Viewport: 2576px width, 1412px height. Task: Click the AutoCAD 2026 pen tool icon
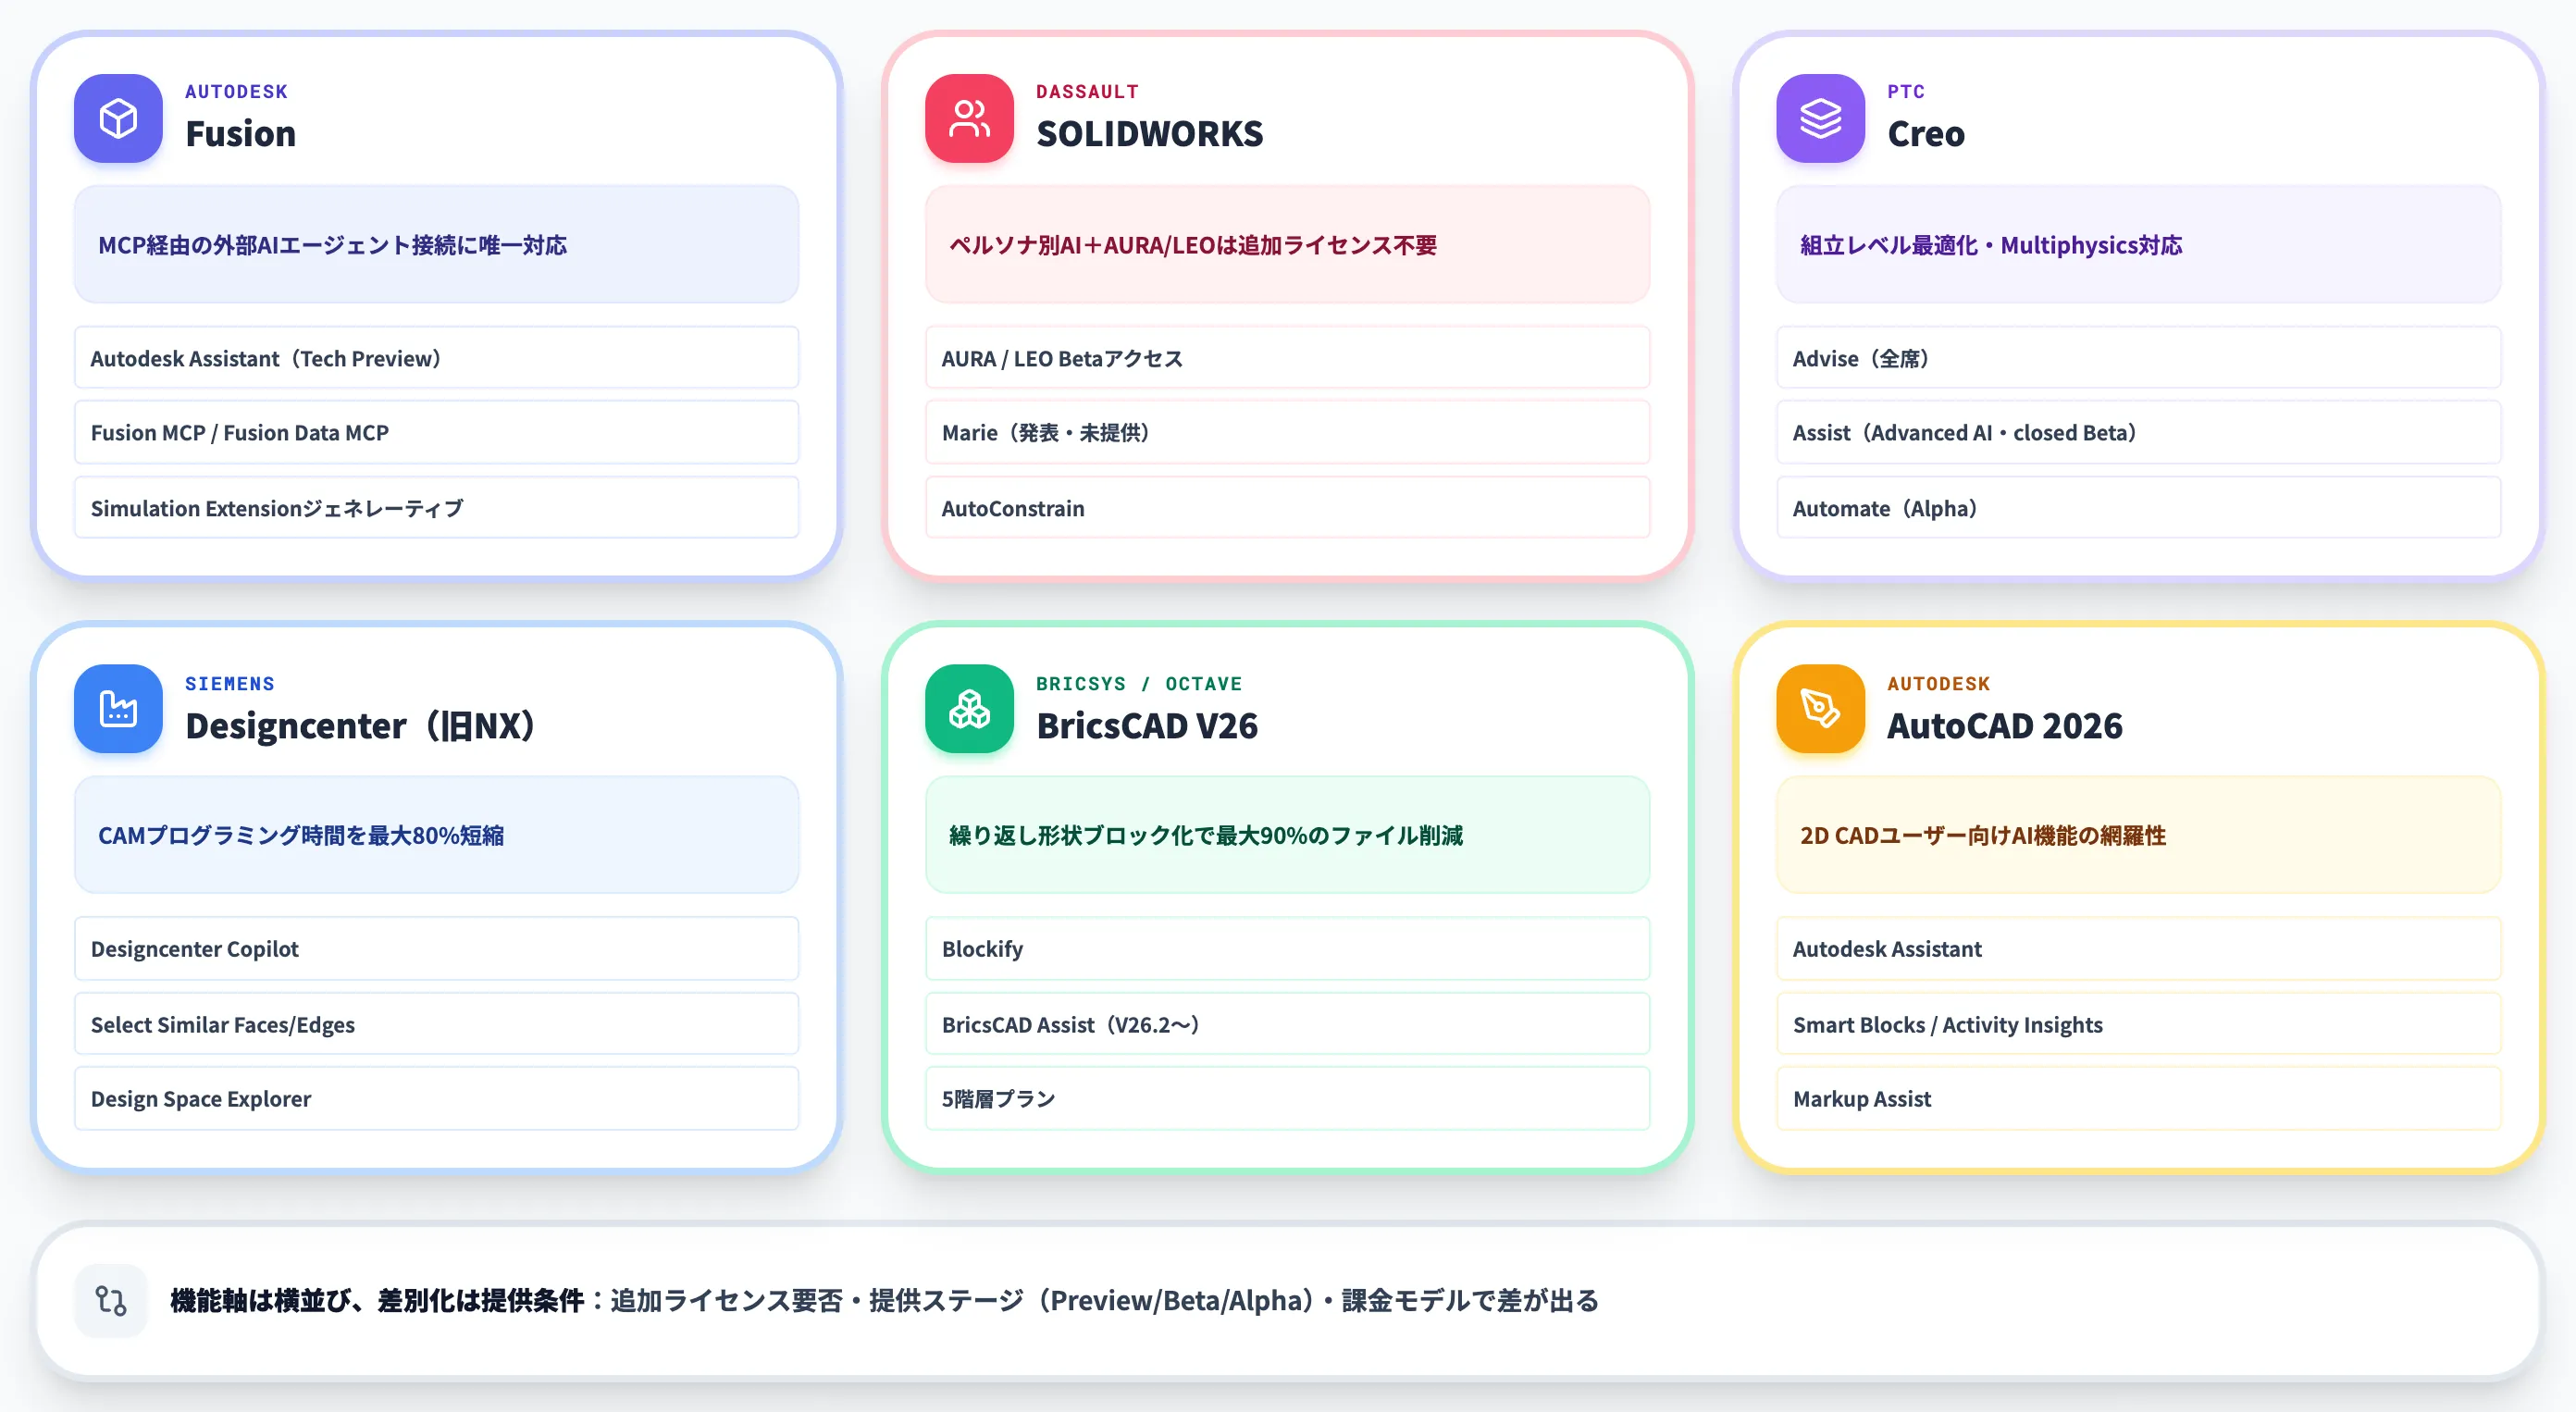[1820, 709]
